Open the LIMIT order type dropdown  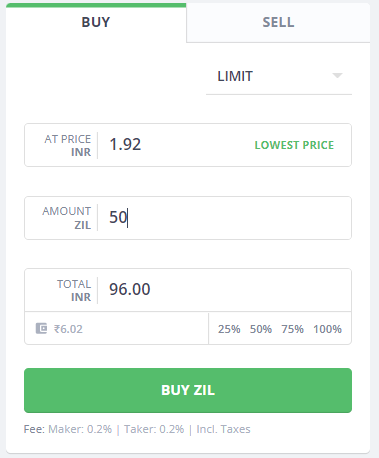point(279,76)
